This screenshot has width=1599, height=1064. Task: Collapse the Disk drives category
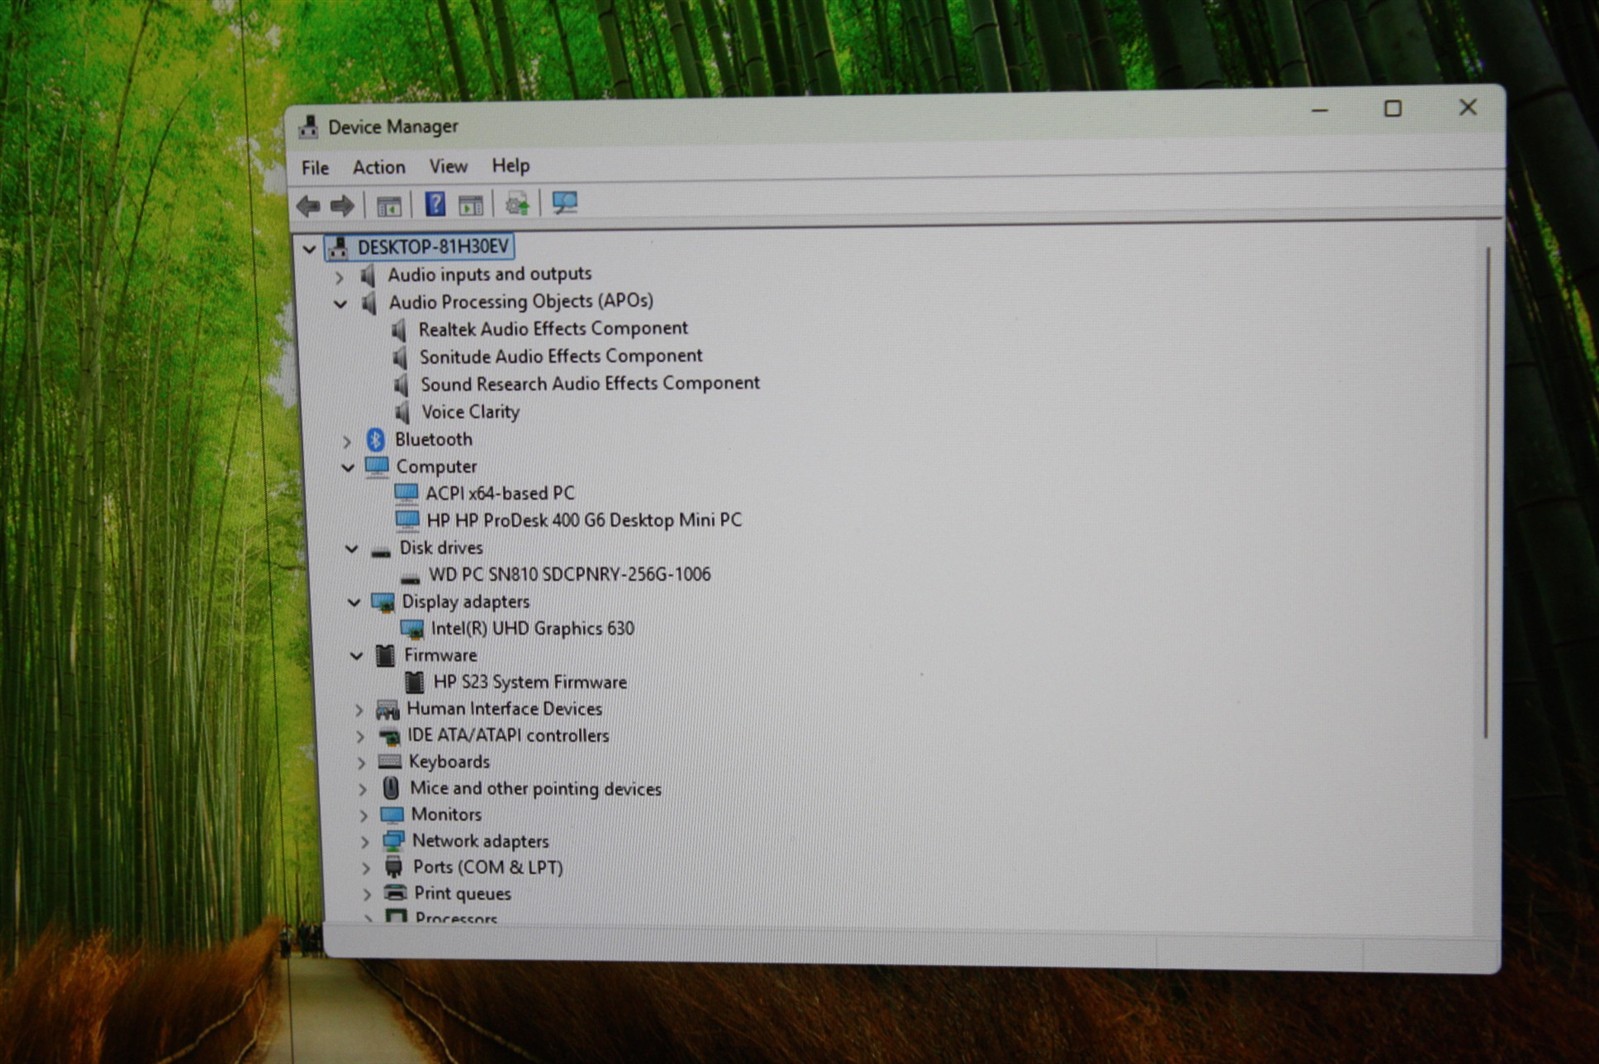[x=352, y=548]
